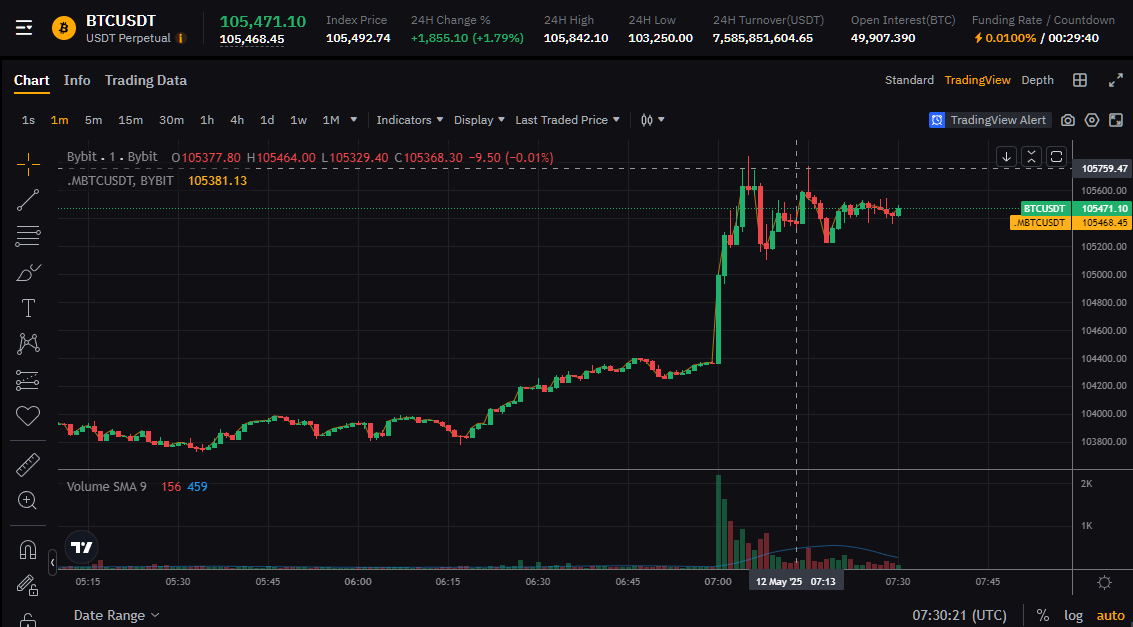The width and height of the screenshot is (1133, 627).
Task: Switch chart to Standard view
Action: [x=909, y=80]
